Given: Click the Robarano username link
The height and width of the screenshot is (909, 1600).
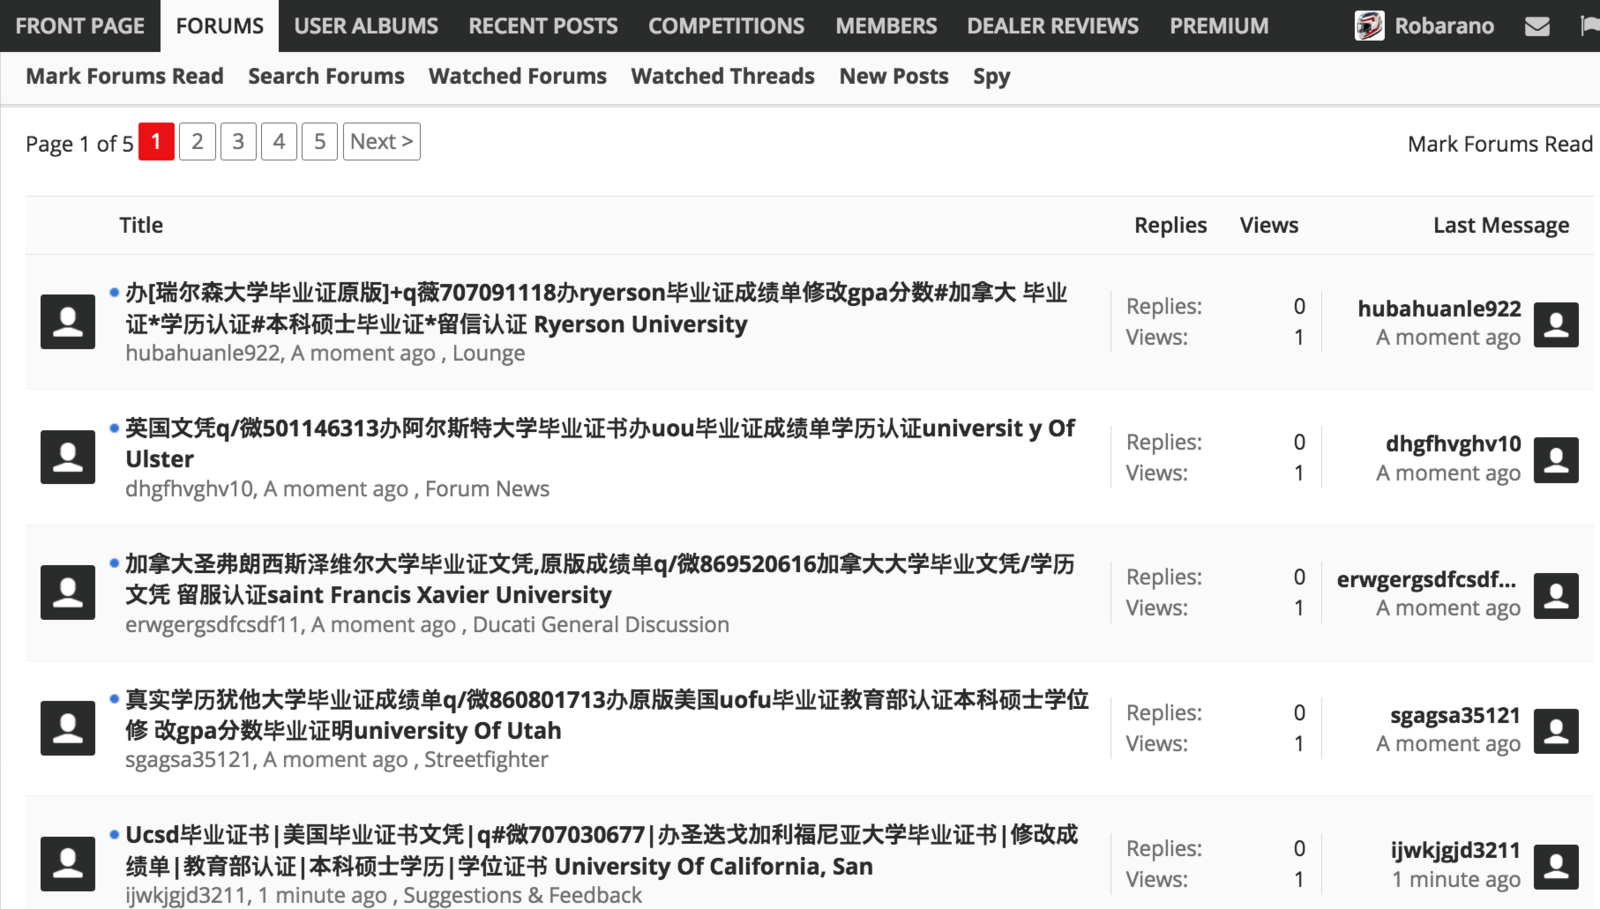Looking at the screenshot, I should (1444, 26).
